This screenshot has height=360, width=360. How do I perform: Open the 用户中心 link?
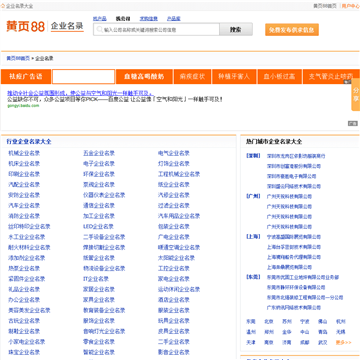[351, 6]
